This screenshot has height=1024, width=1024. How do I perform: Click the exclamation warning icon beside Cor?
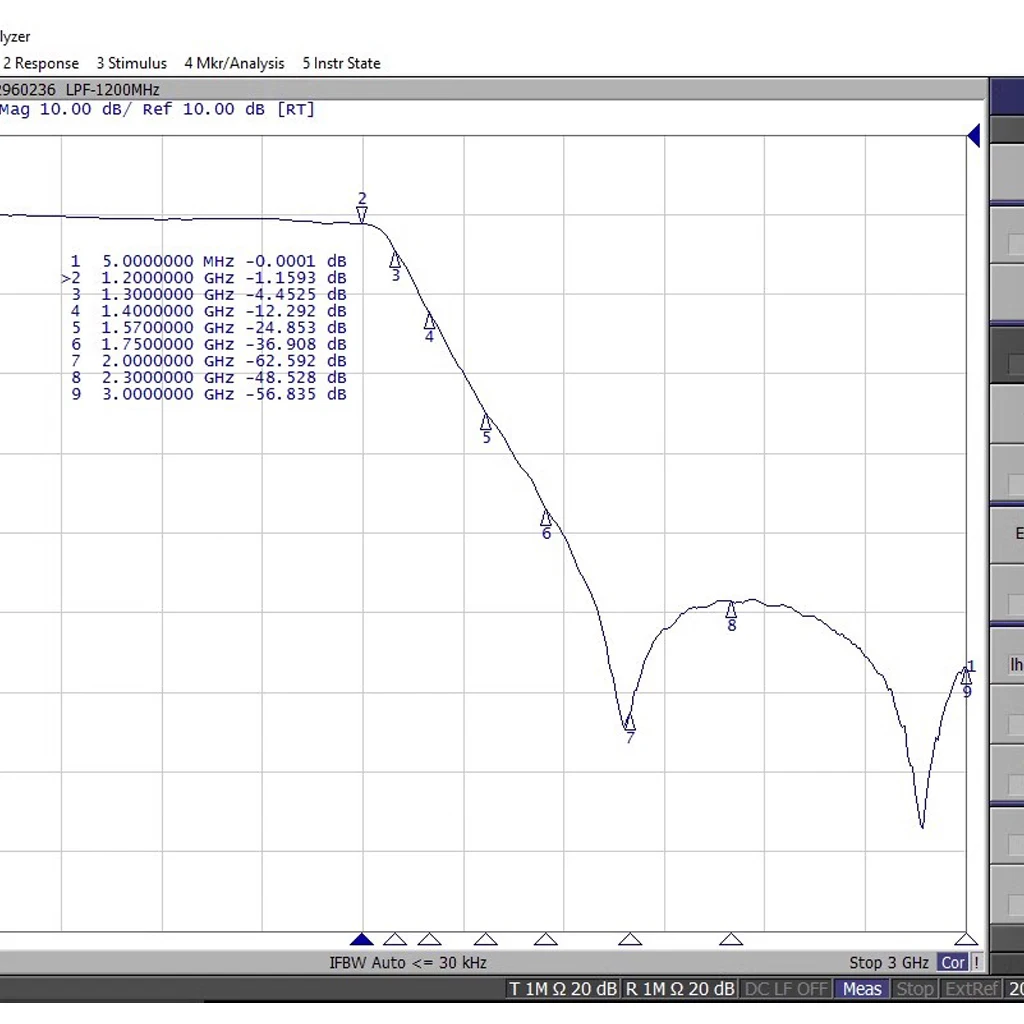977,963
